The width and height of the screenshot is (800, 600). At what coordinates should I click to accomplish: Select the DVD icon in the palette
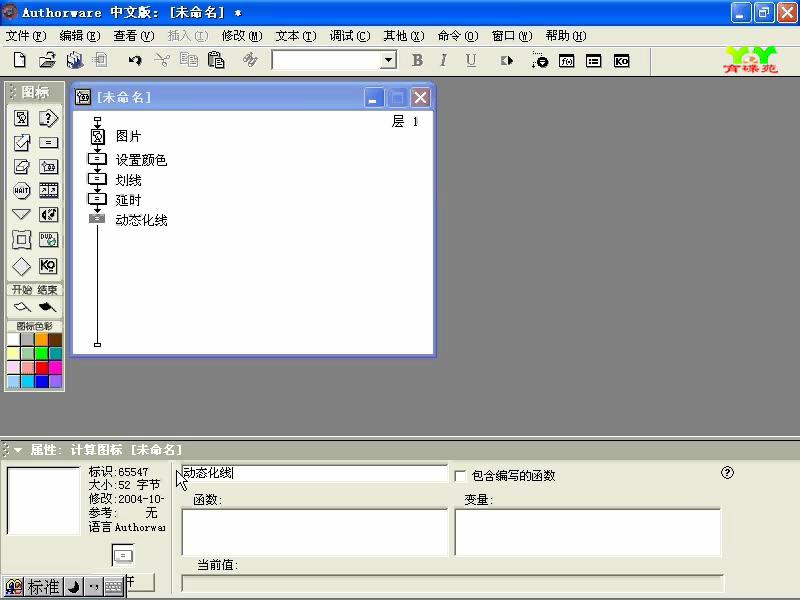point(48,240)
